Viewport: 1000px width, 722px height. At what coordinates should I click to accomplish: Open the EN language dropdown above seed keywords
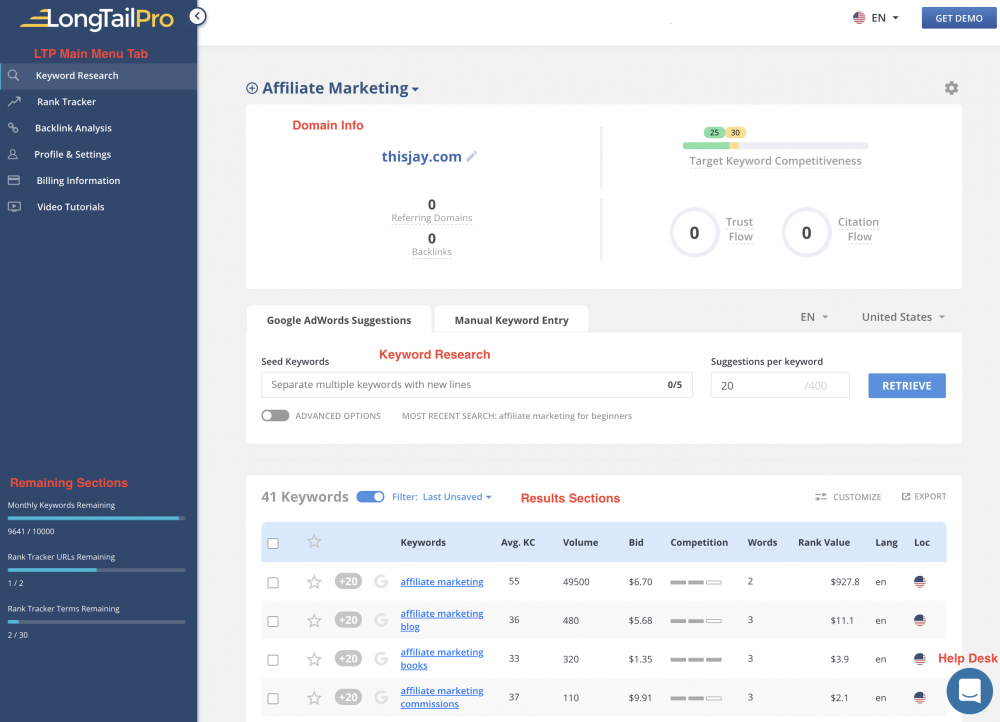point(814,317)
